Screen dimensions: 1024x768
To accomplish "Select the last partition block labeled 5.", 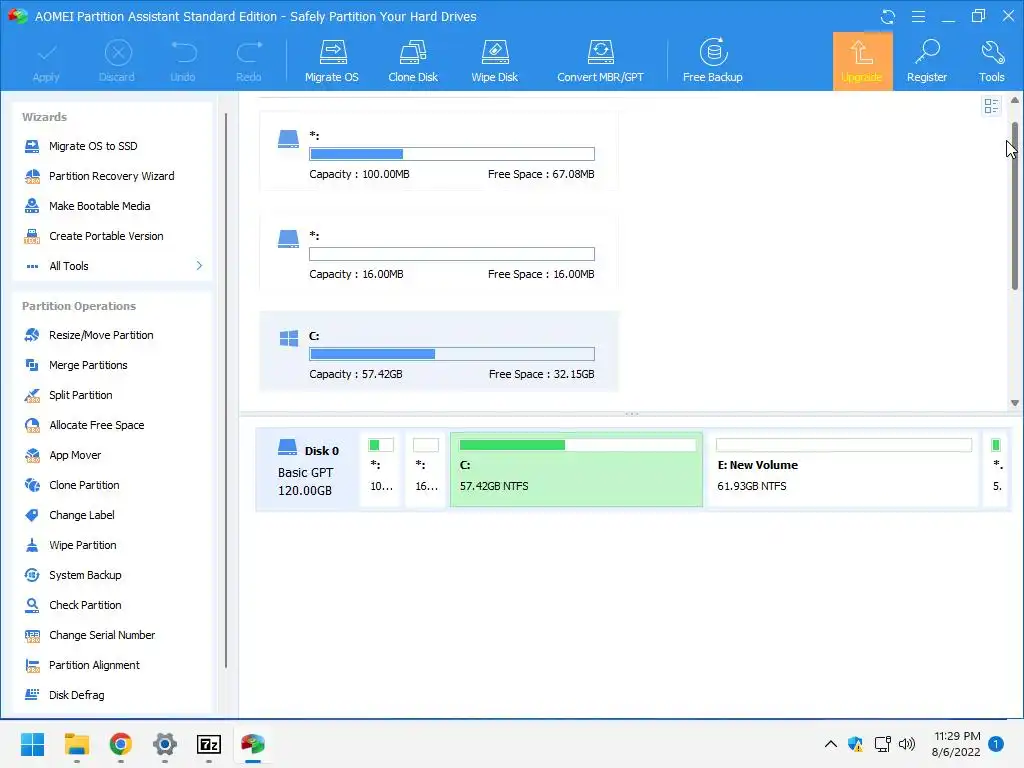I will click(997, 470).
